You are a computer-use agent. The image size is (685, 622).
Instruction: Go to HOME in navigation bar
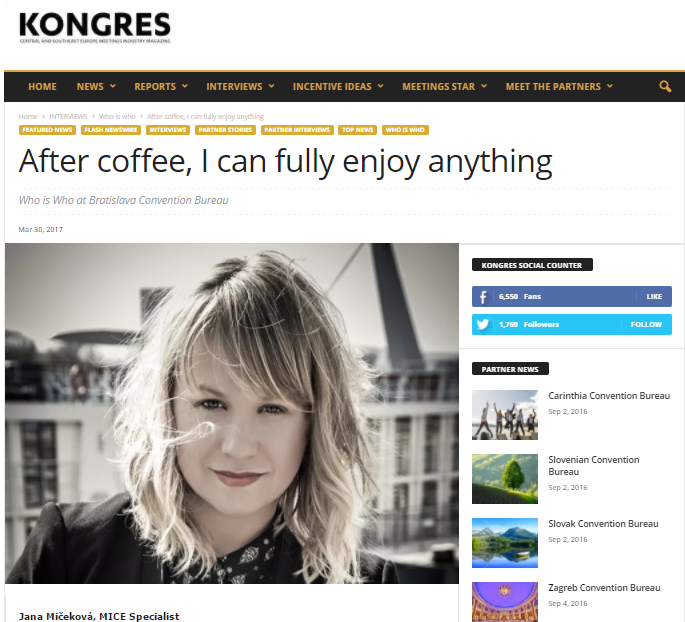42,86
